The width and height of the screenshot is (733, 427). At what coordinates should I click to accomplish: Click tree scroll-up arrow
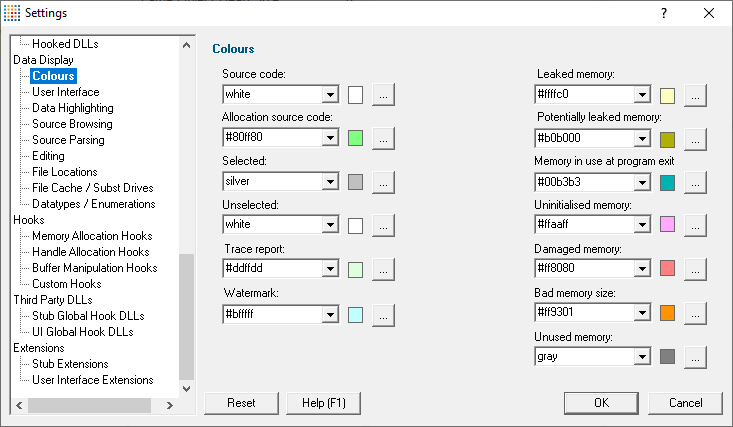187,45
